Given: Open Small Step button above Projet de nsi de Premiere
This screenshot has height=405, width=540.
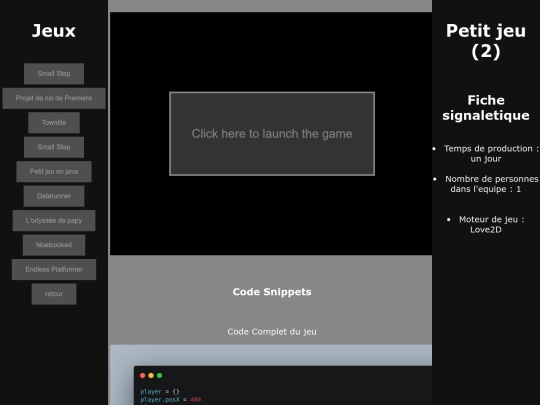Looking at the screenshot, I should [54, 74].
